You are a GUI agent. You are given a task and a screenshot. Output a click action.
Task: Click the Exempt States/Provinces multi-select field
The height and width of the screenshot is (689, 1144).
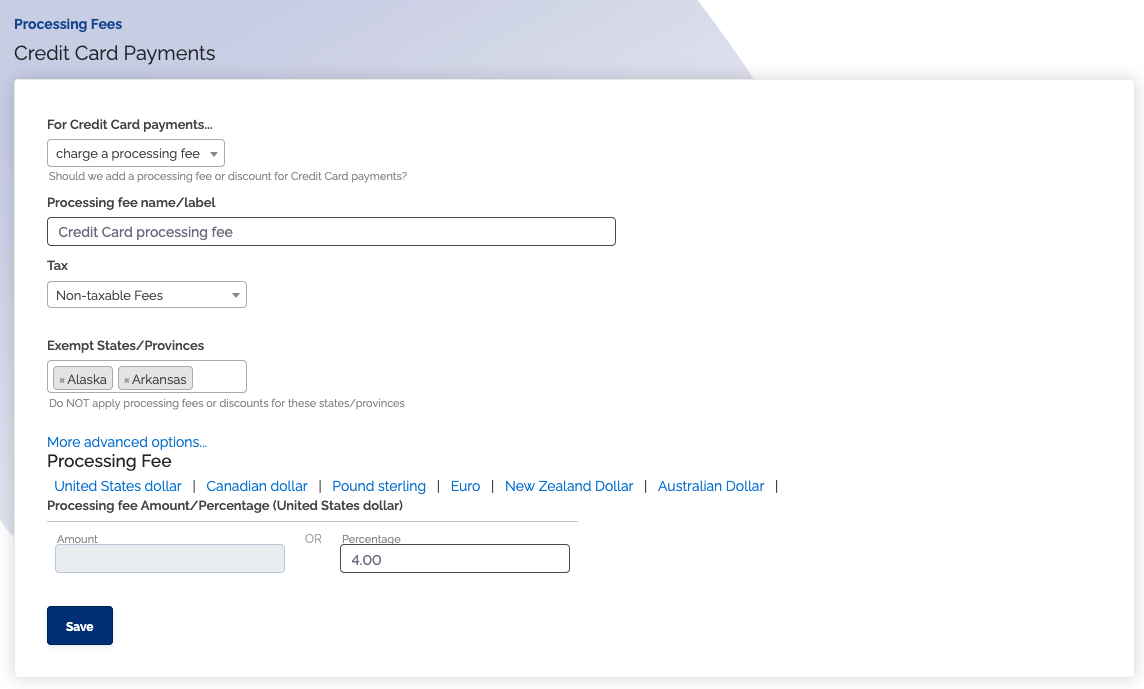[x=219, y=377]
